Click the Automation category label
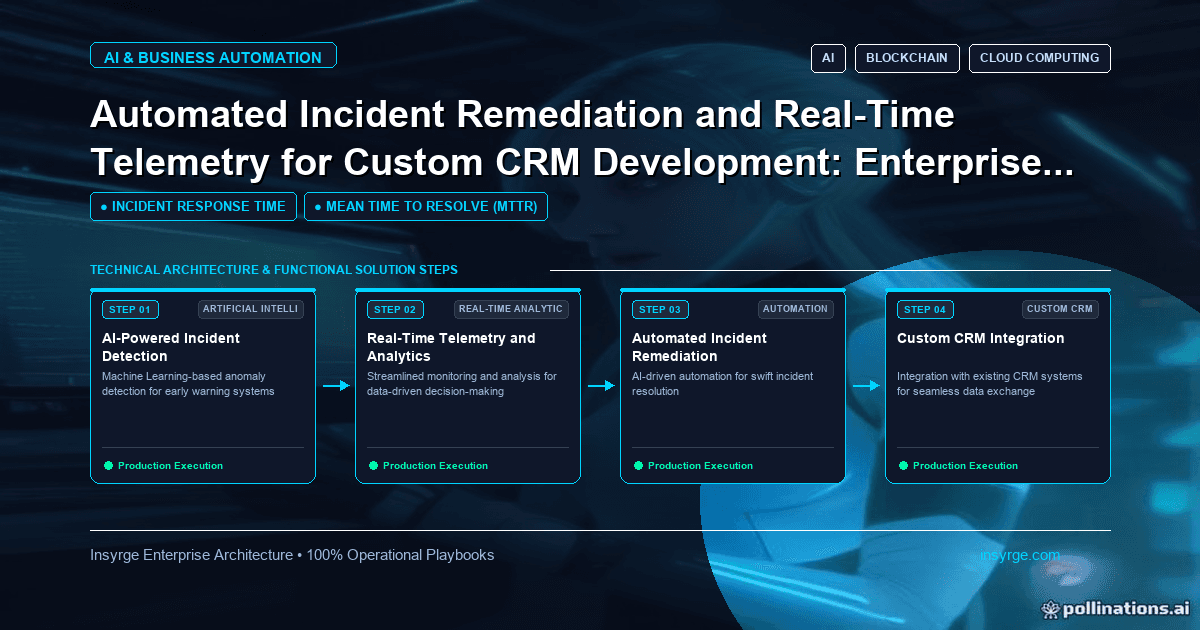This screenshot has height=630, width=1200. tap(796, 309)
